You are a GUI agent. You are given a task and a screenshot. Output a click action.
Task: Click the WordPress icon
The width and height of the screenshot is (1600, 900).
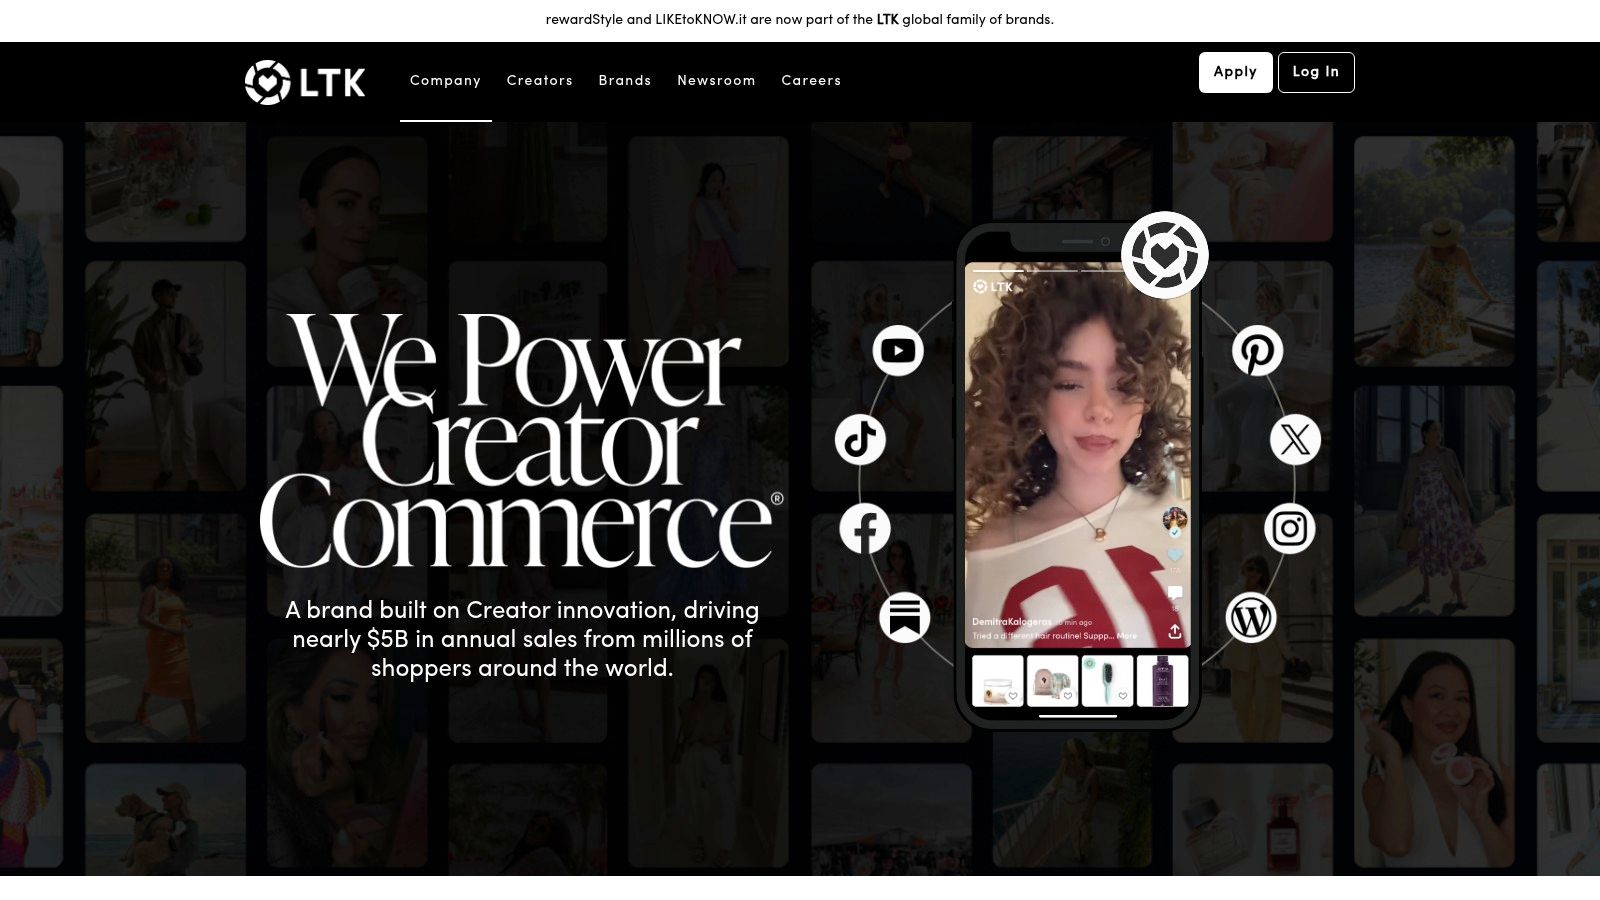click(x=1251, y=617)
